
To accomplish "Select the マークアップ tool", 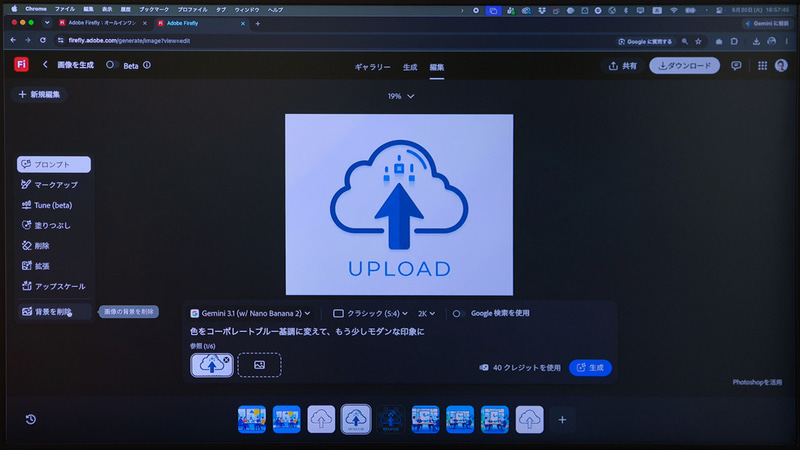I will tap(54, 185).
